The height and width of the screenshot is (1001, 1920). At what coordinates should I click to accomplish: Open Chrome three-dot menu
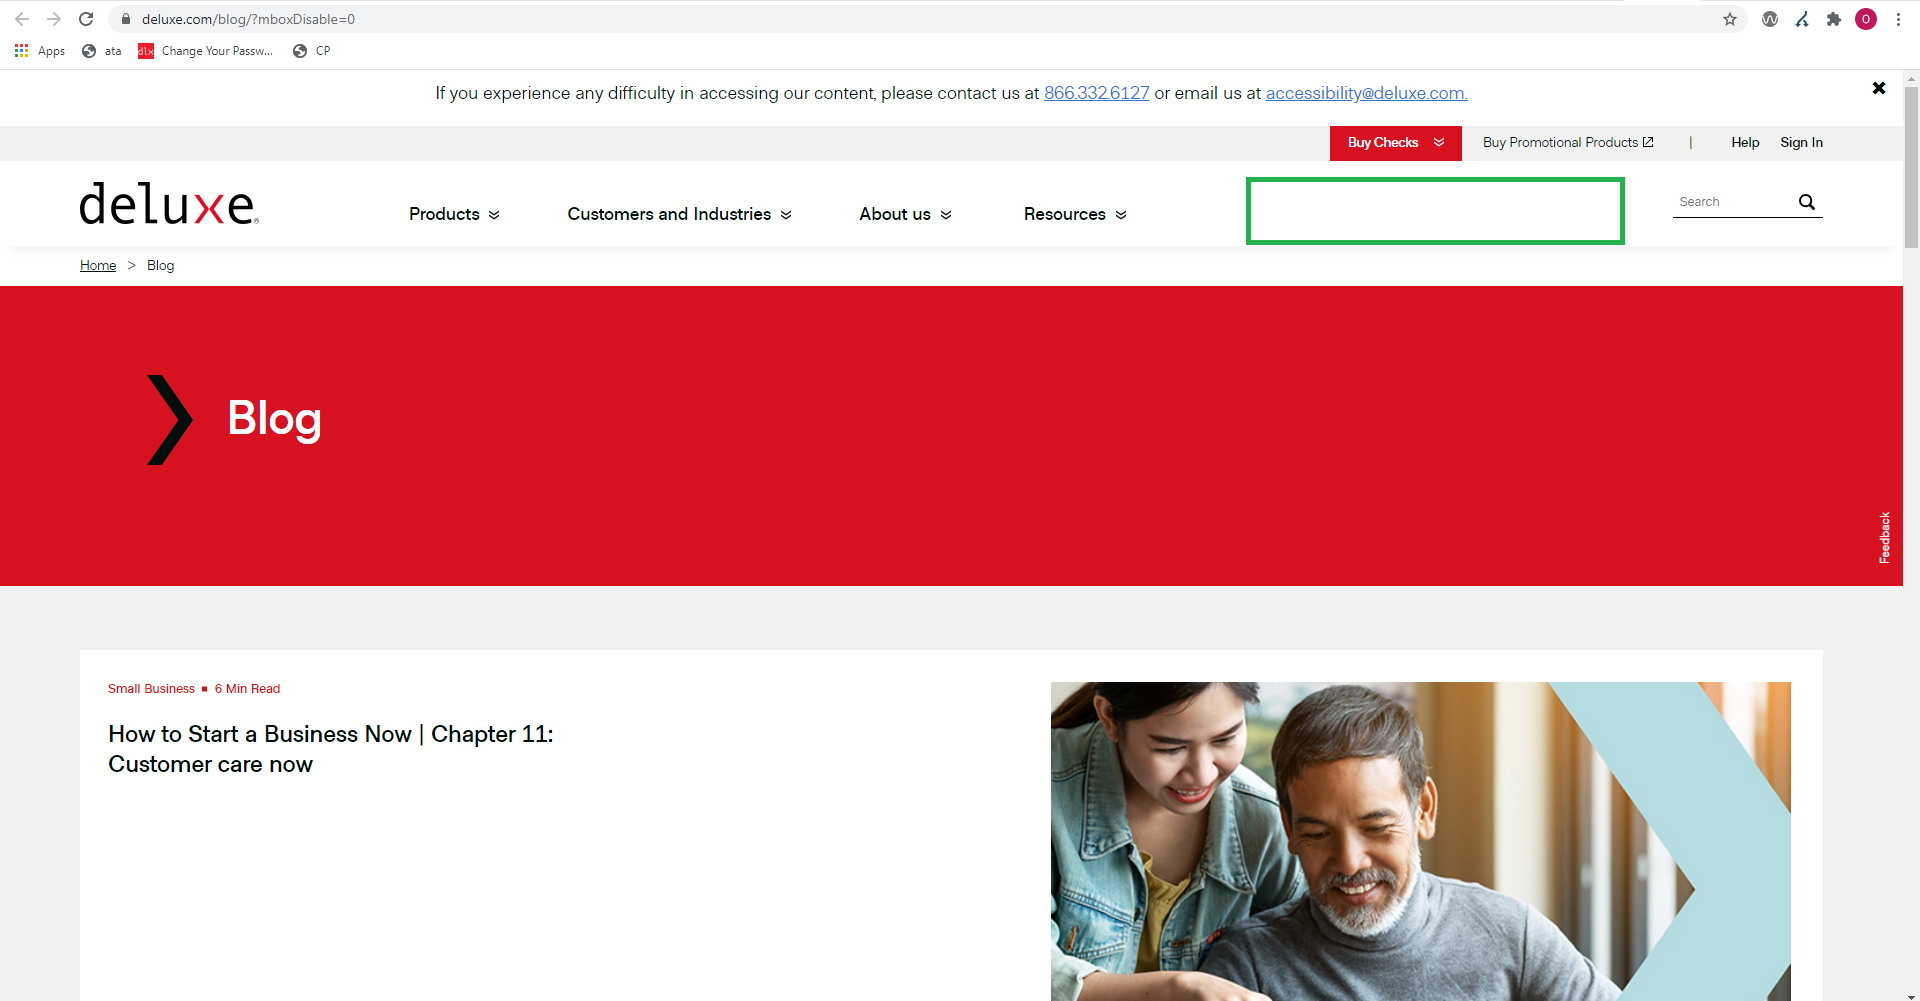tap(1898, 19)
